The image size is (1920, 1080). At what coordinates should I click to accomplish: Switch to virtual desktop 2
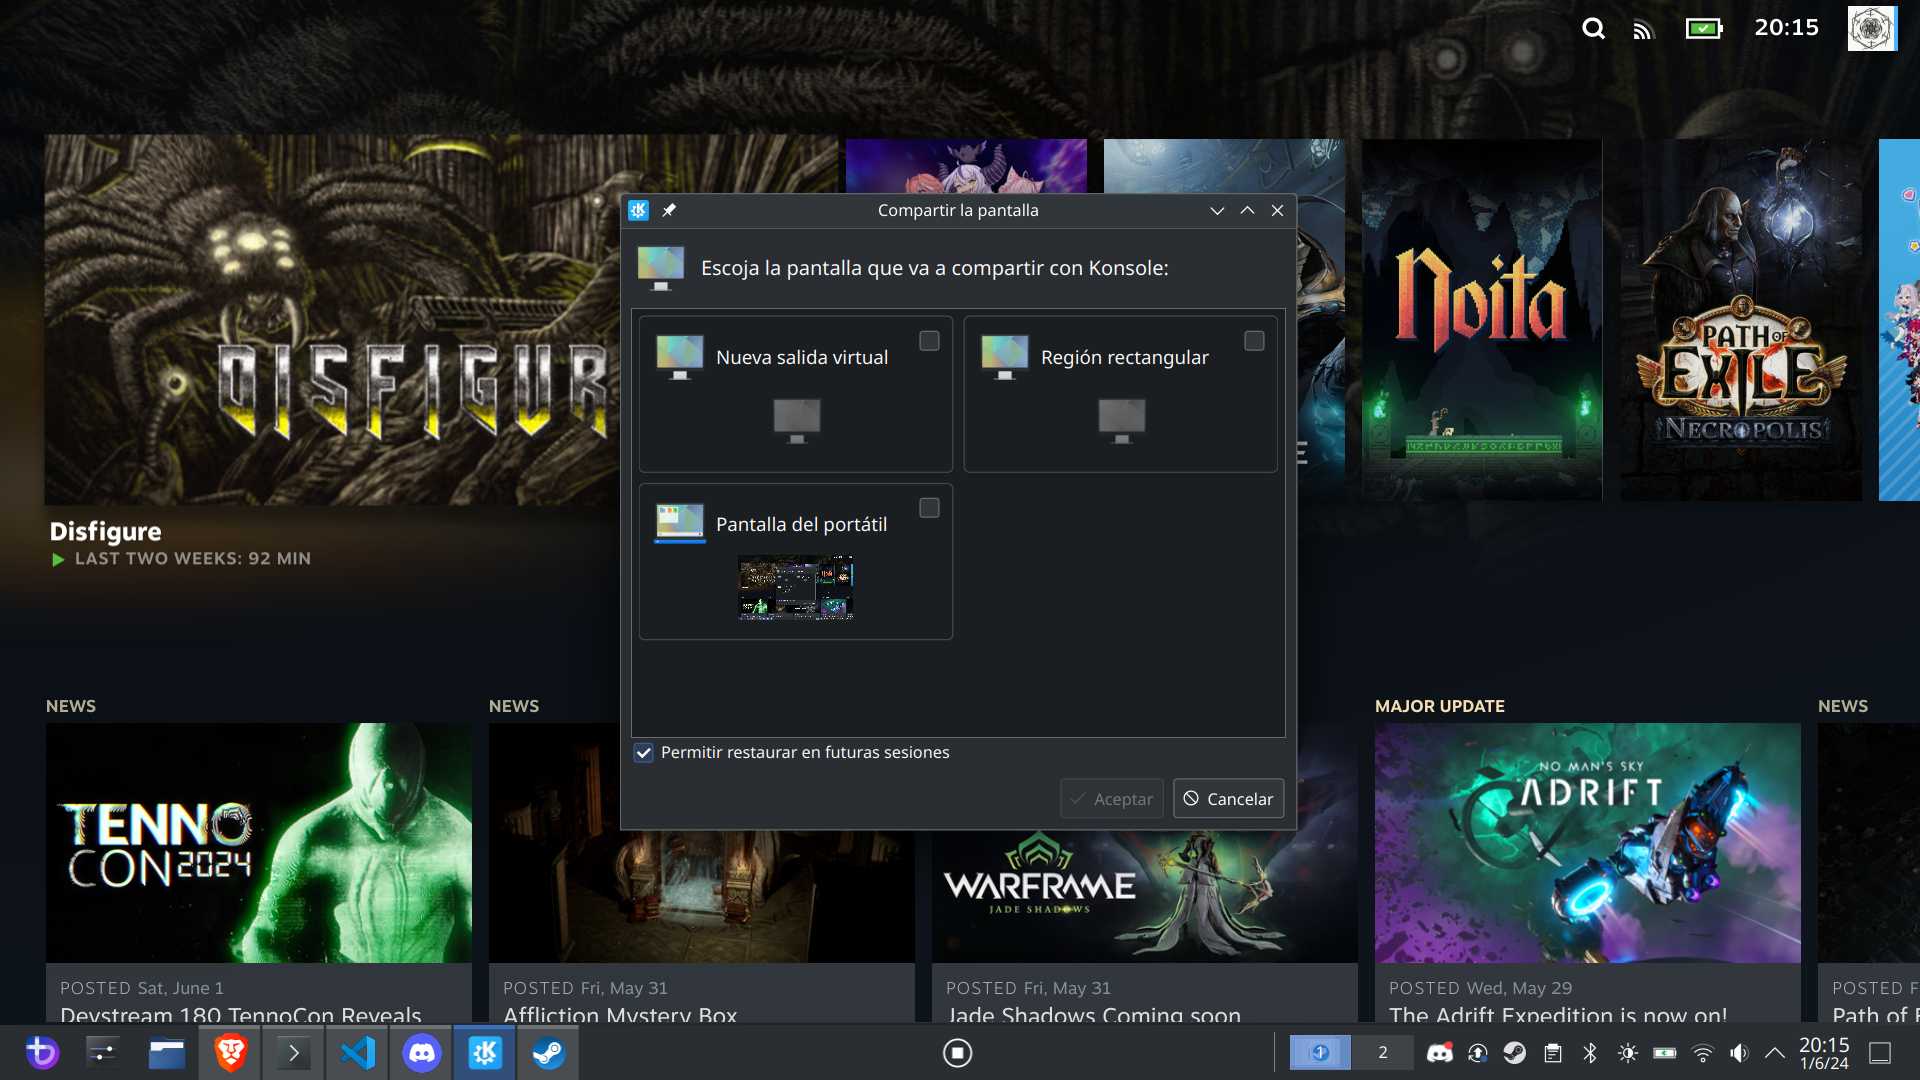click(1383, 1053)
